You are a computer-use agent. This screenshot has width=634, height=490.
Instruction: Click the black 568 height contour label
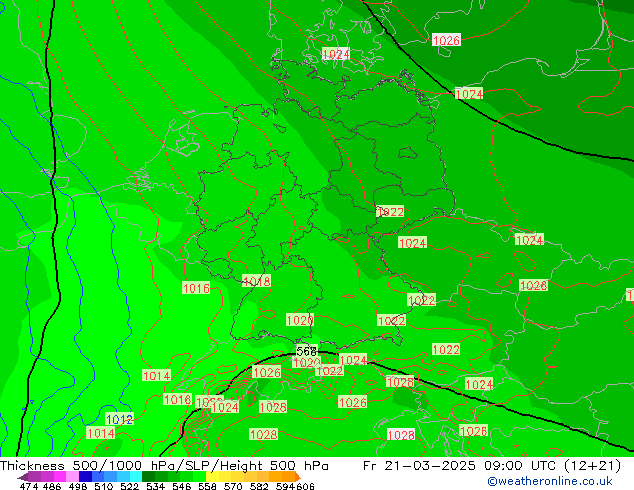[306, 351]
